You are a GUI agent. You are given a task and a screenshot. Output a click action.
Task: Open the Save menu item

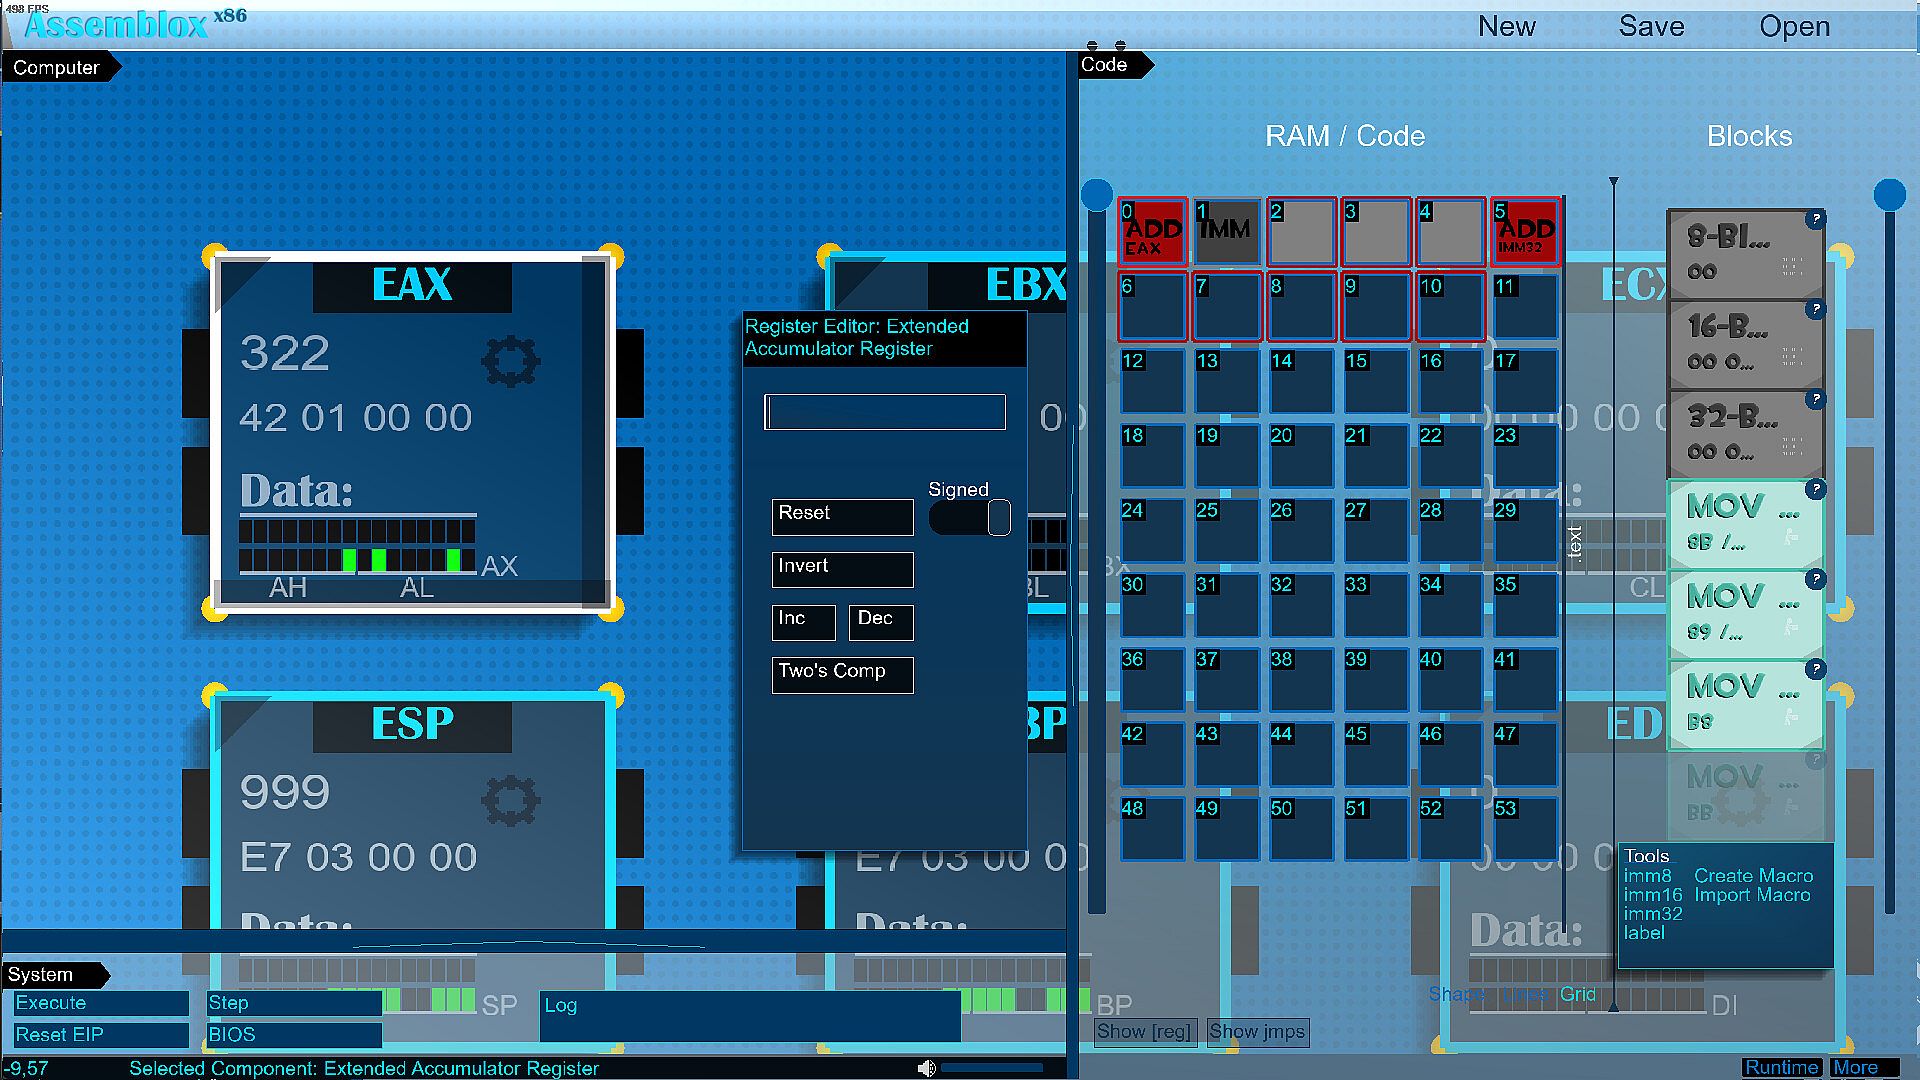[1651, 27]
